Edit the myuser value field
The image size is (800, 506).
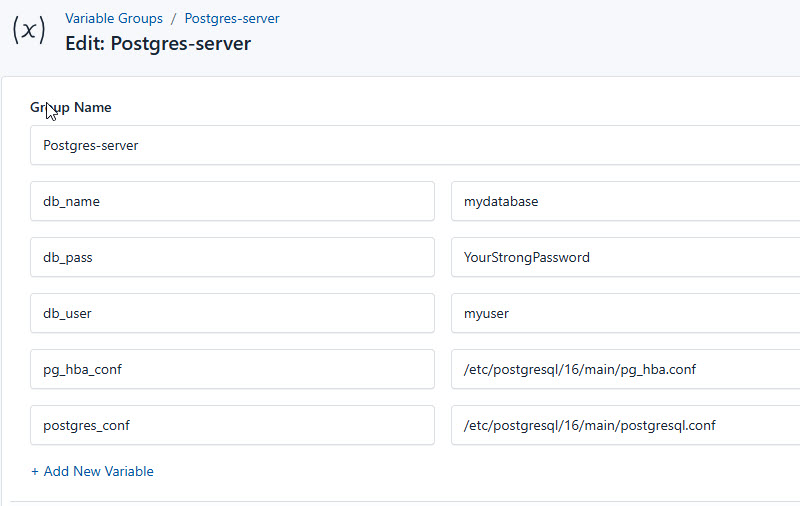[626, 313]
